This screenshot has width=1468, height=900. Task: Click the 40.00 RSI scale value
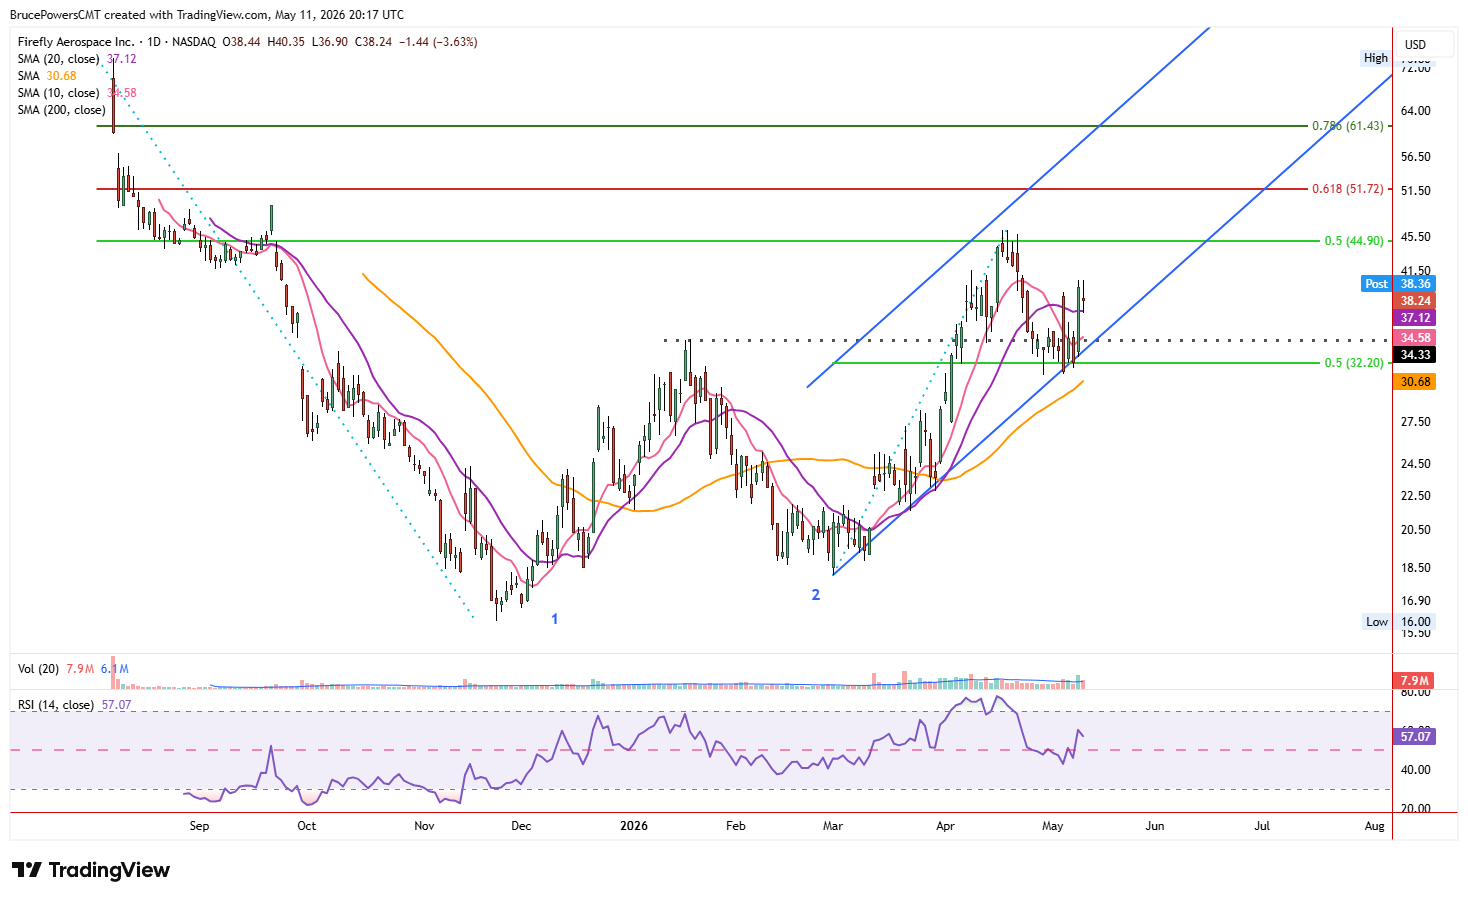[x=1416, y=770]
